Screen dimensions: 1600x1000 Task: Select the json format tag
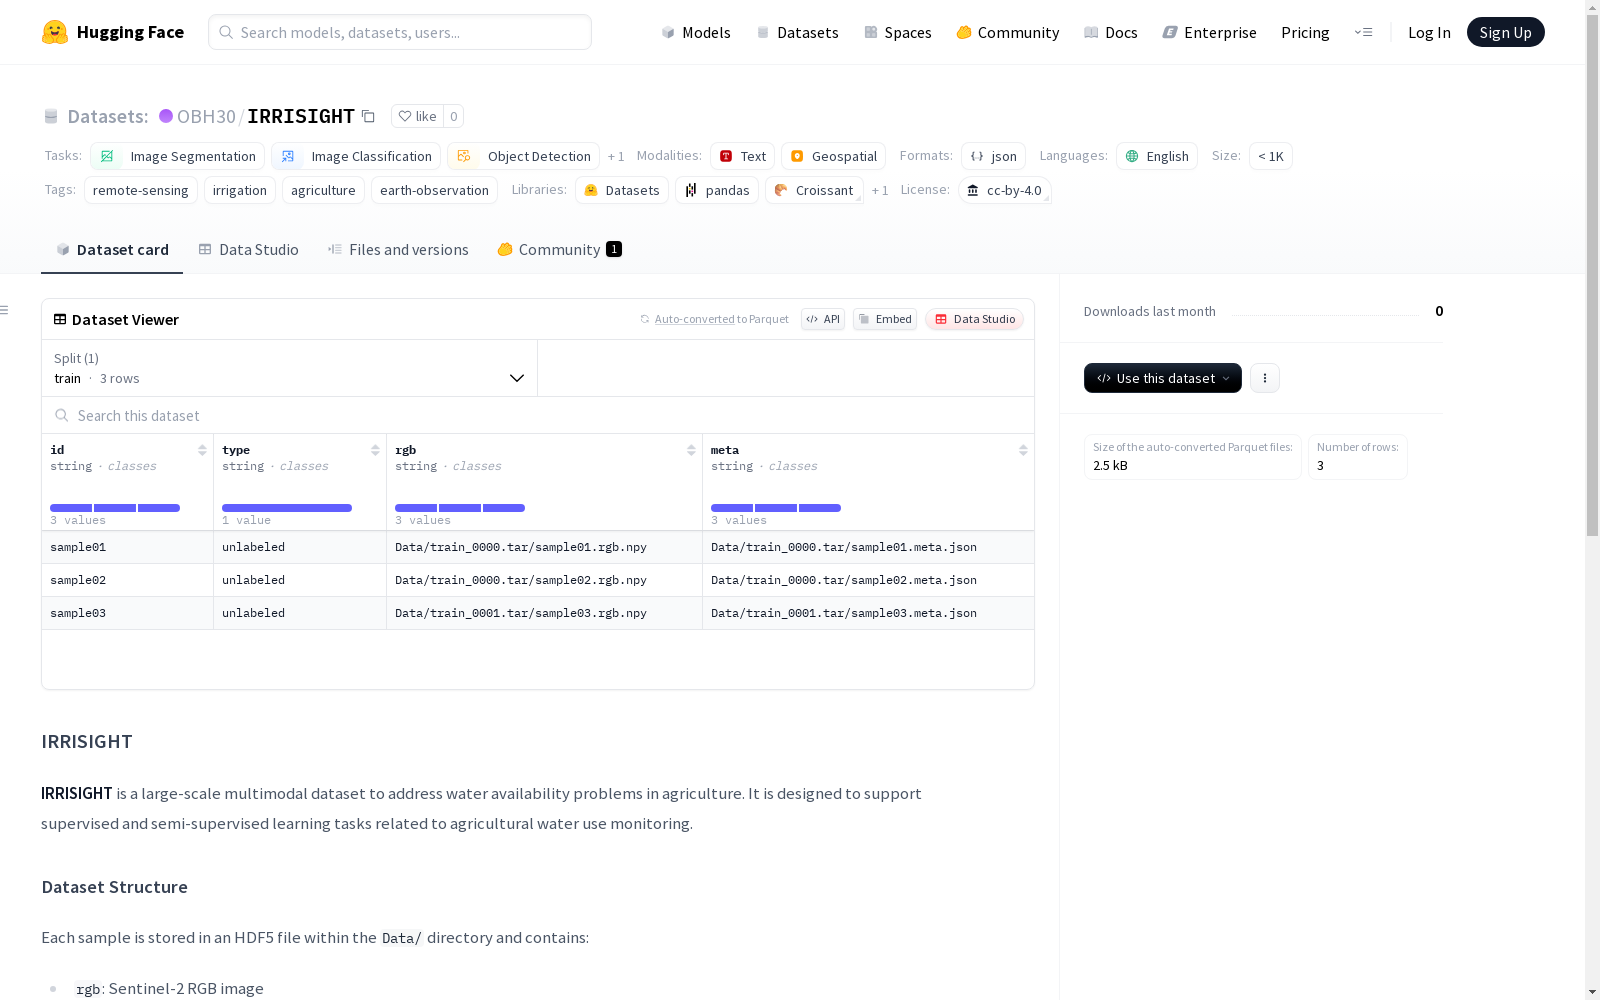click(994, 156)
